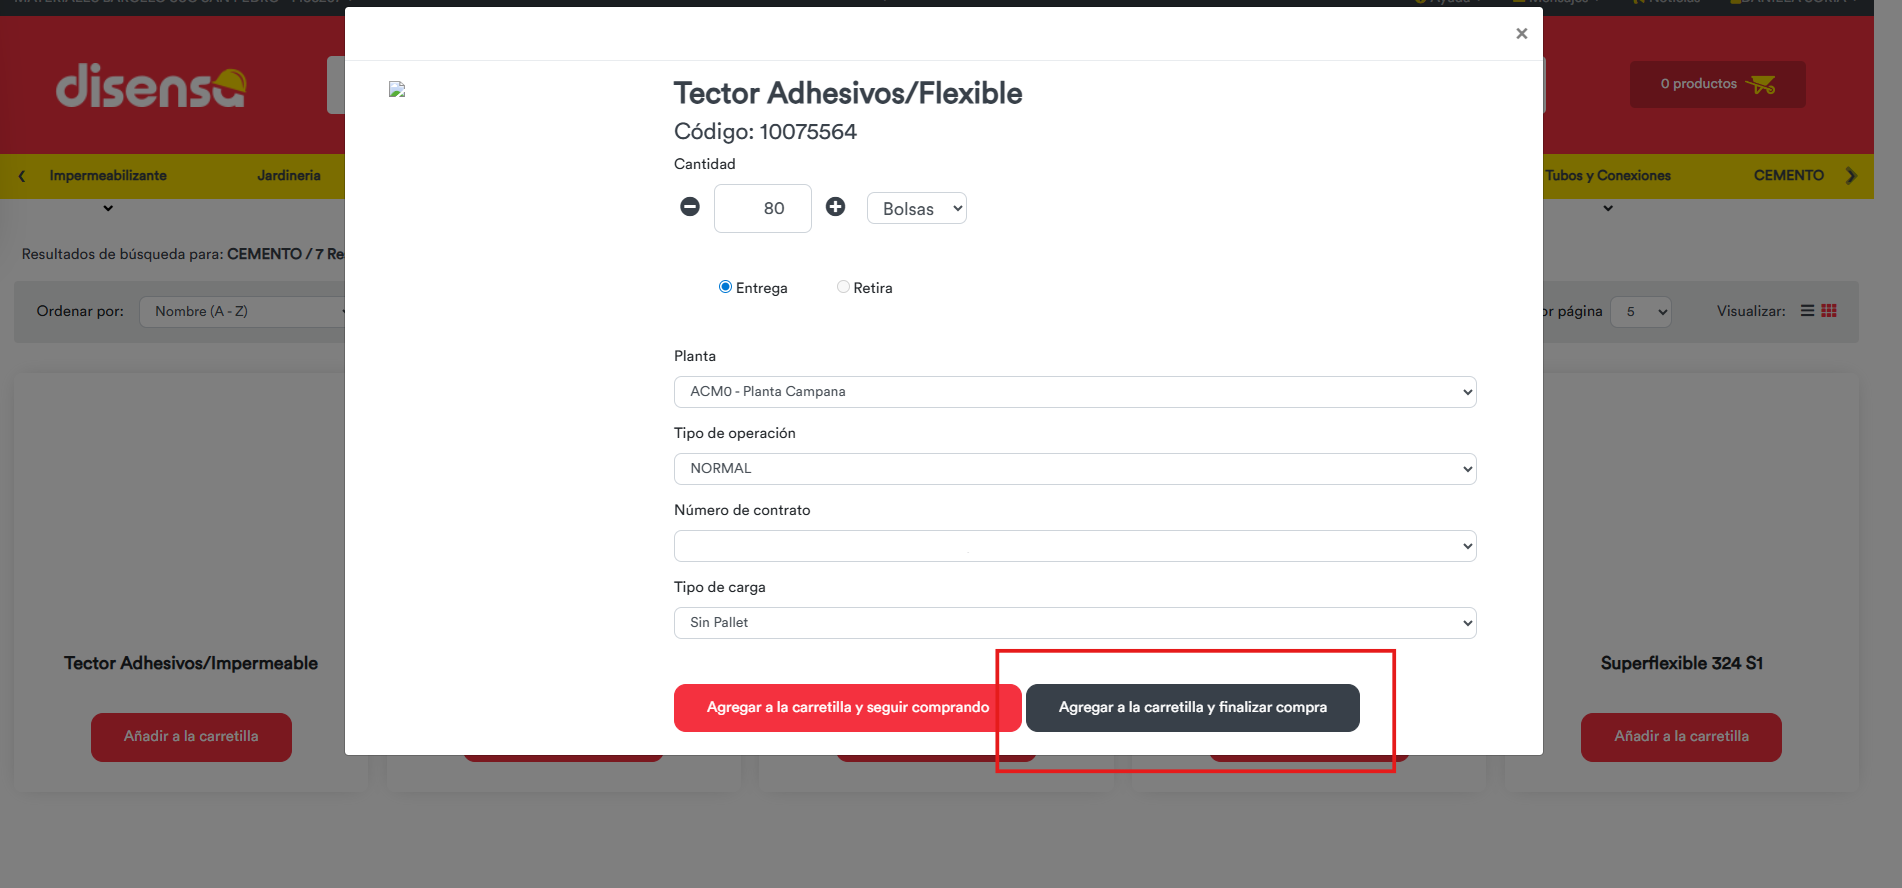Viewport: 1902px width, 888px height.
Task: Open the cart with wheelbarrow icon
Action: [x=1717, y=84]
